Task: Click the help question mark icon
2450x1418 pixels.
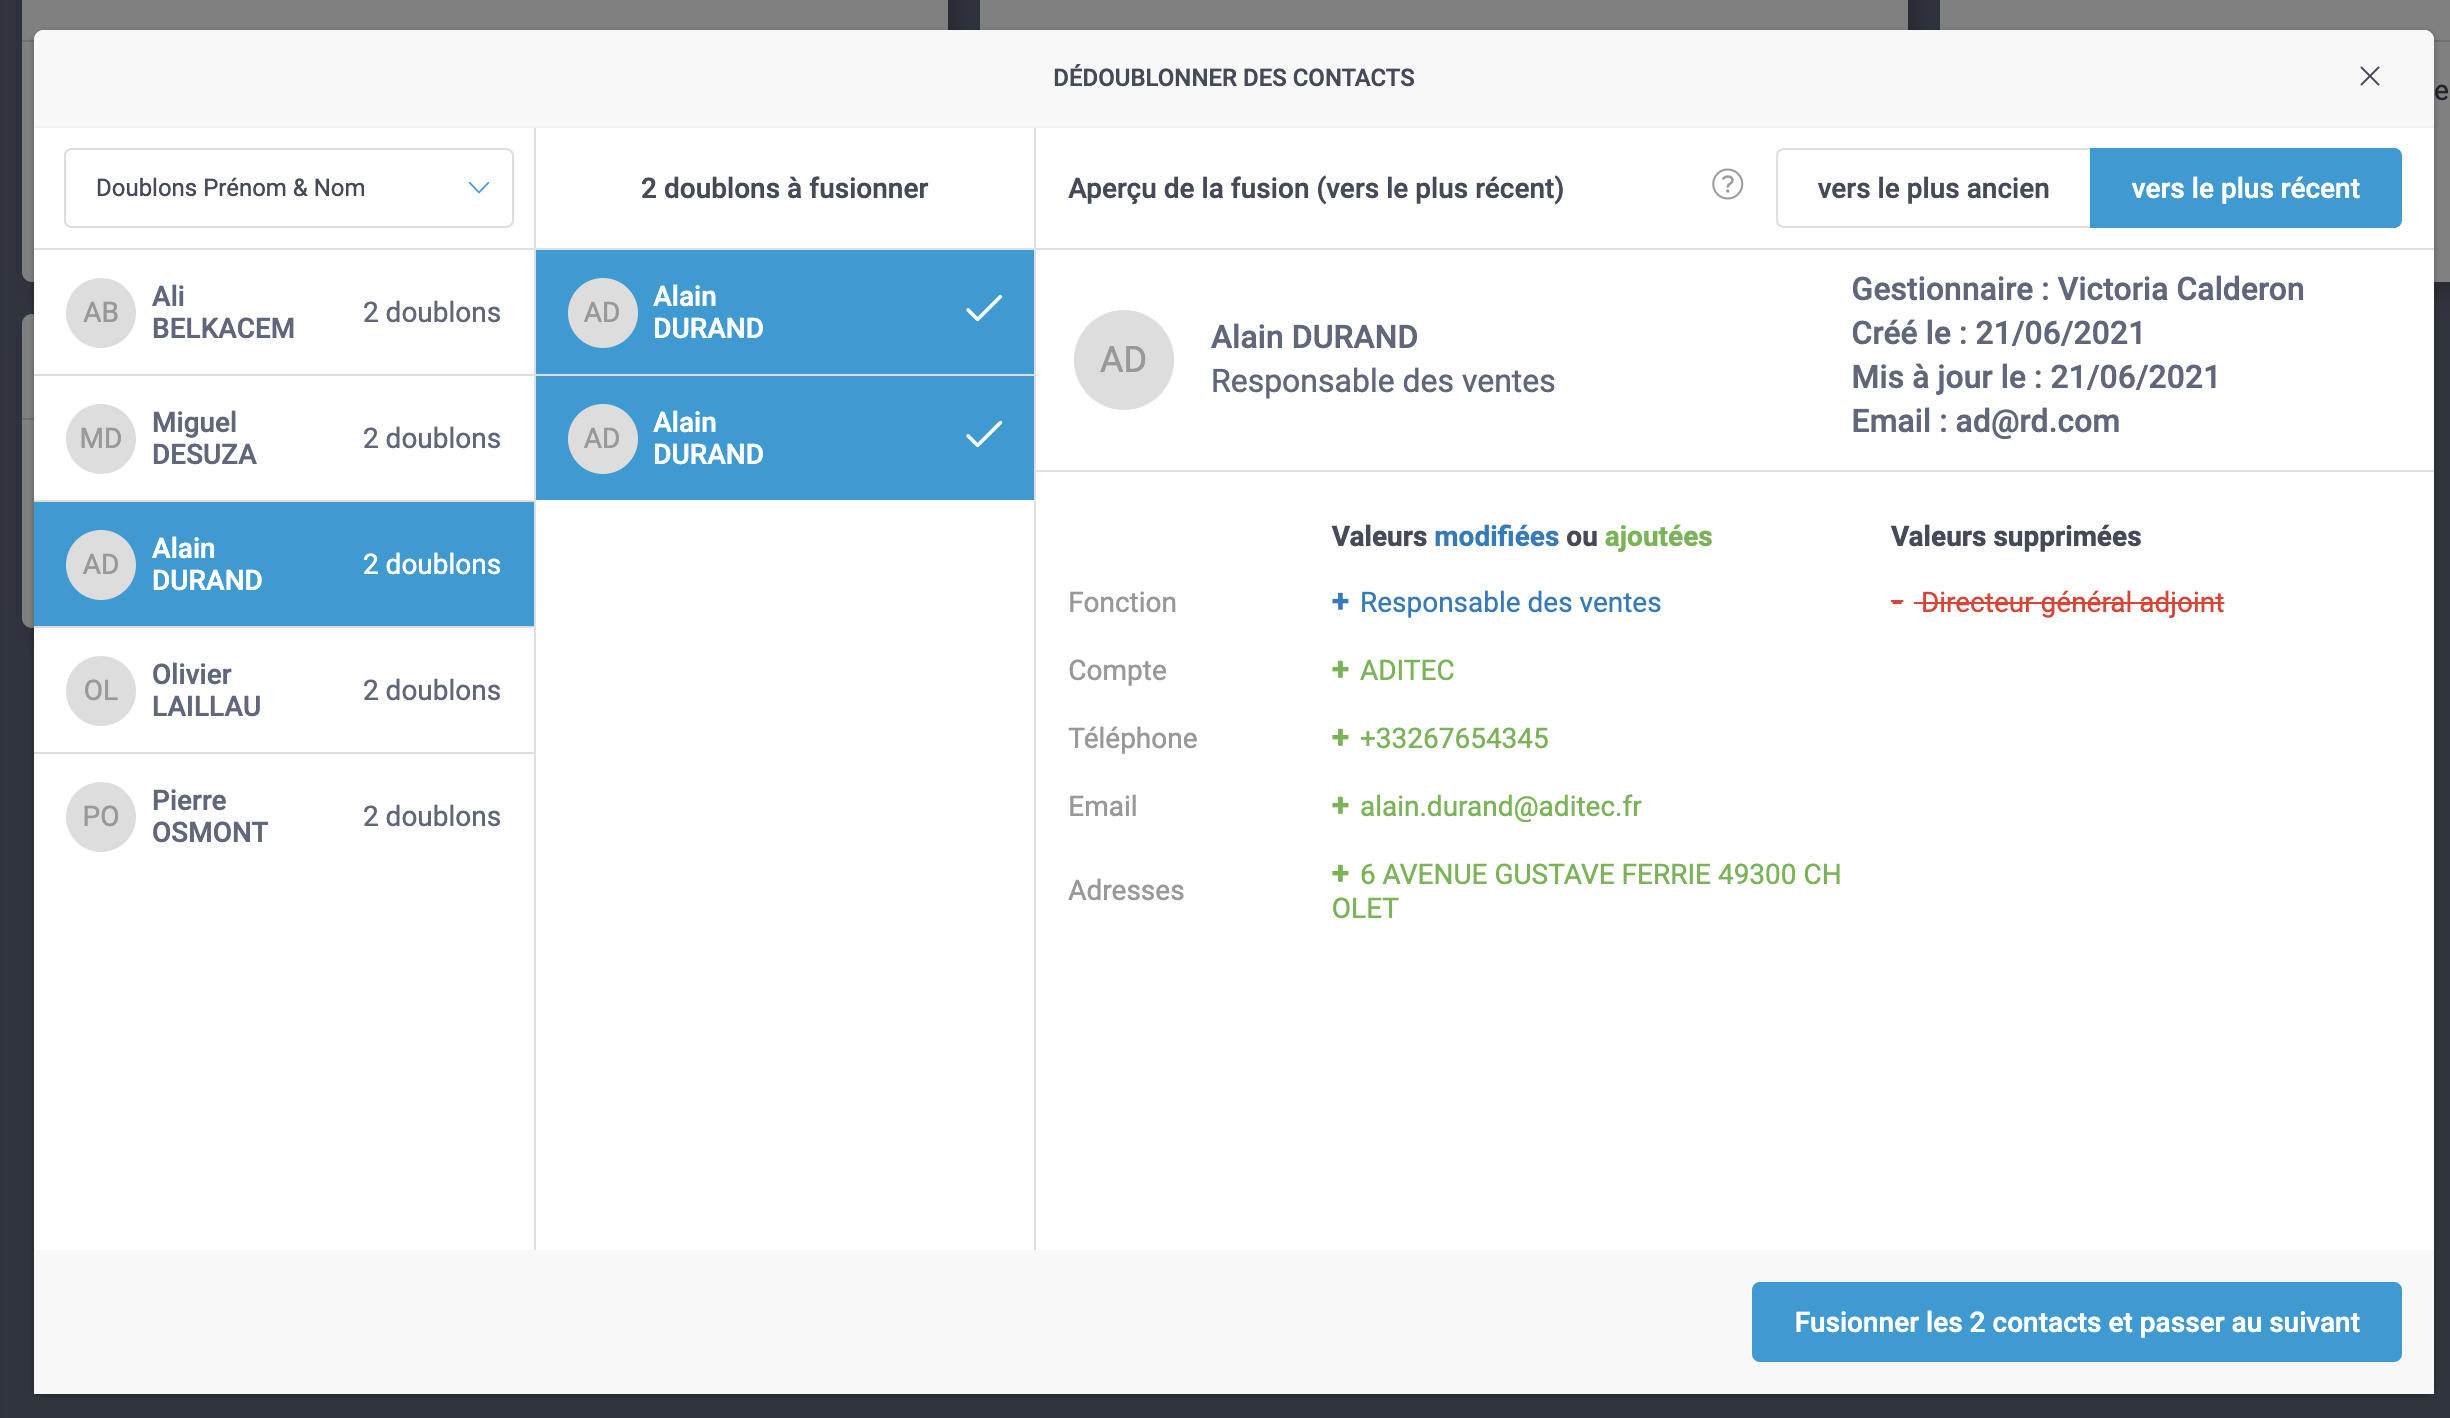Action: [1727, 185]
